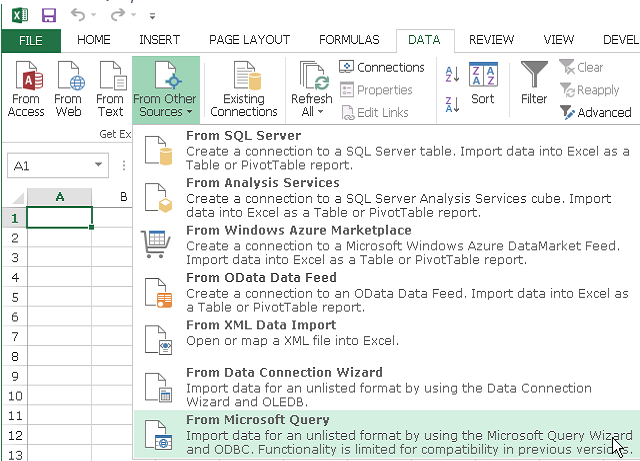Import data From Text
The image size is (640, 461).
110,89
